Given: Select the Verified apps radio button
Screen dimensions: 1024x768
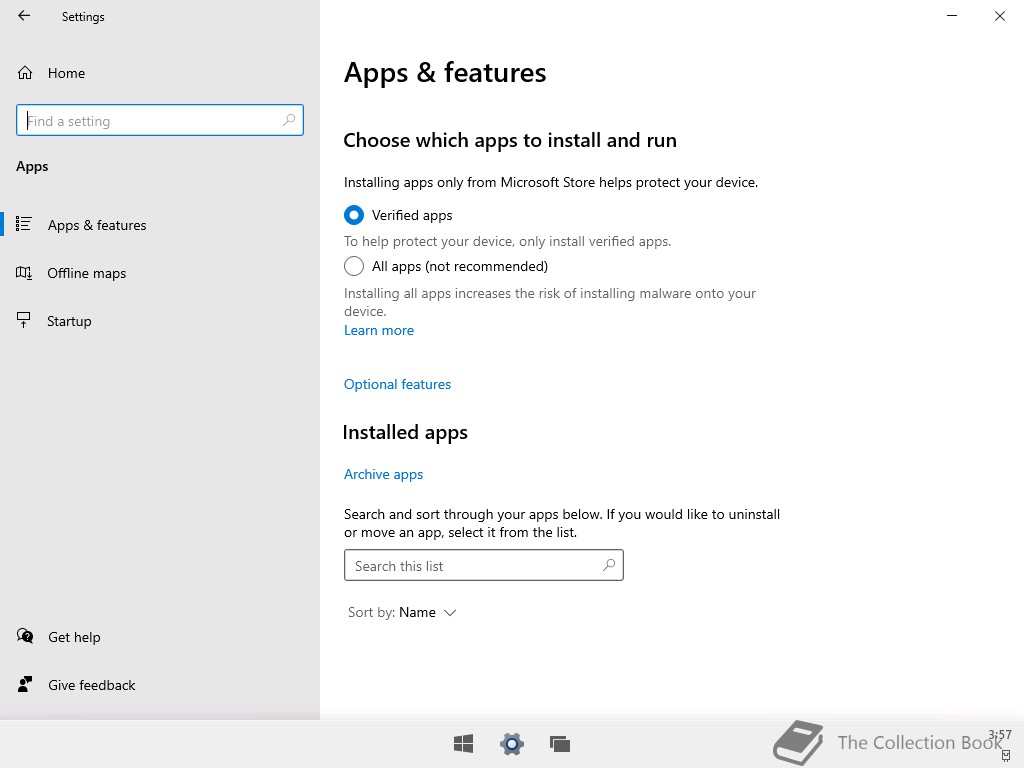Looking at the screenshot, I should pos(354,215).
